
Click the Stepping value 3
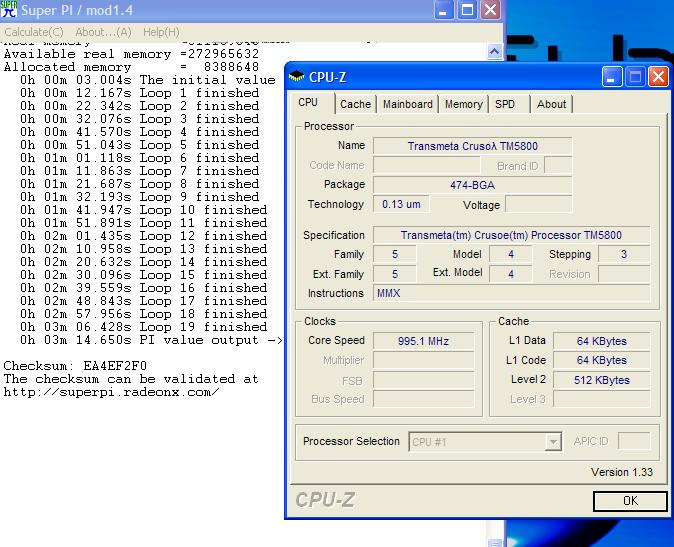[624, 254]
